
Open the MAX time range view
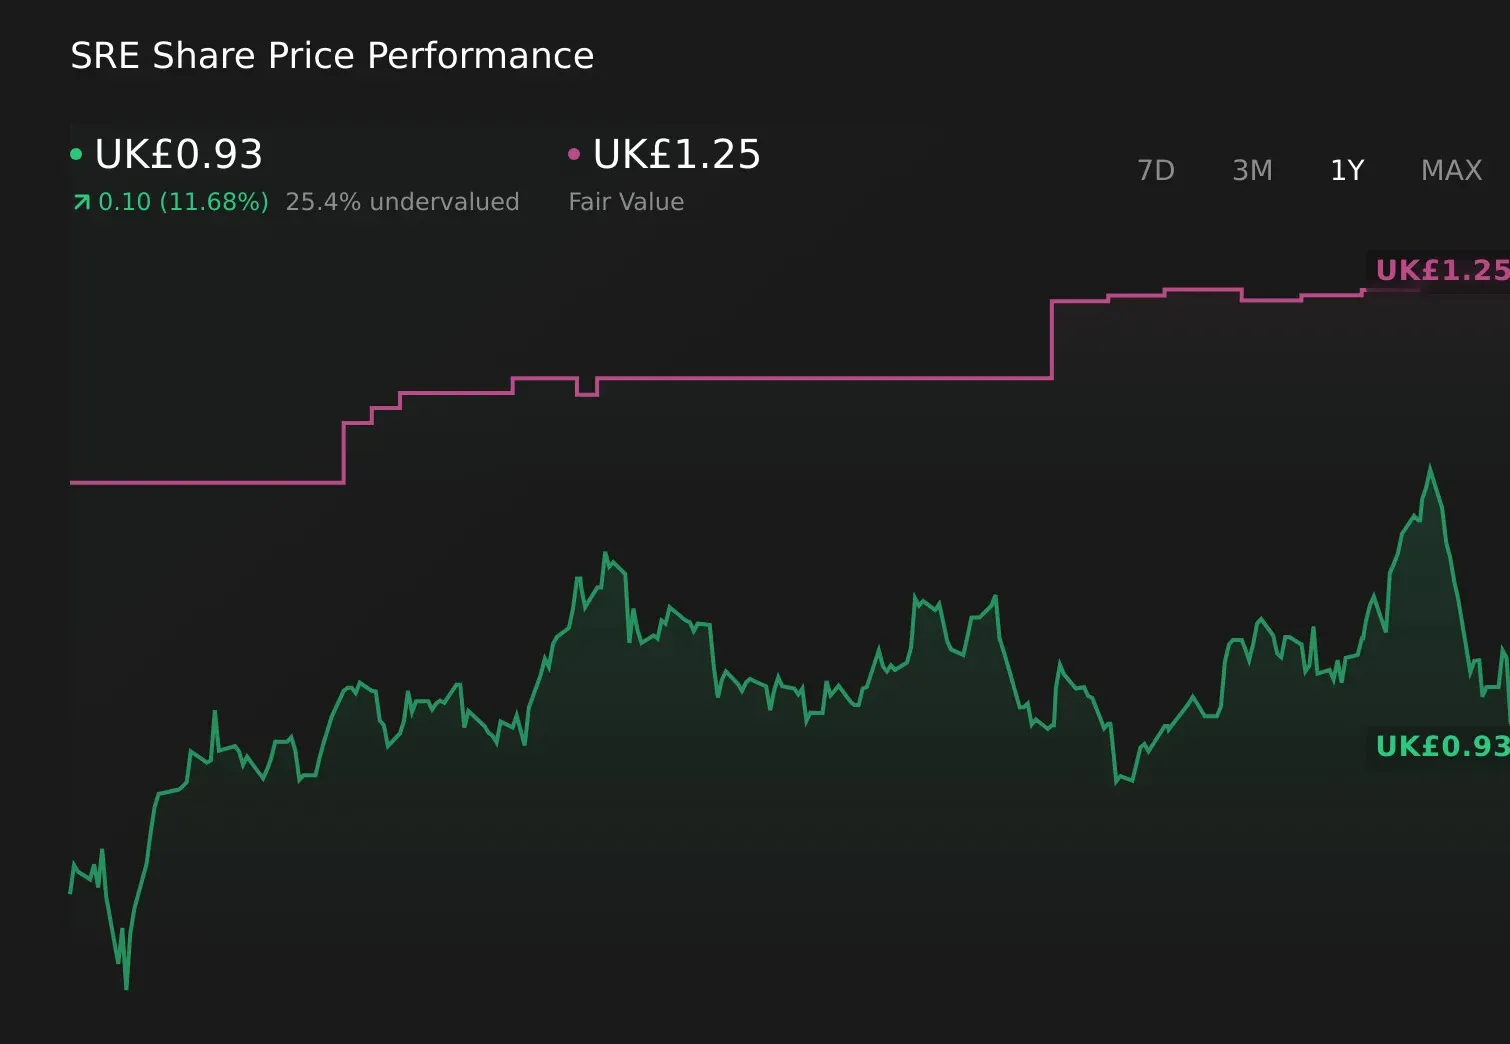tap(1450, 170)
